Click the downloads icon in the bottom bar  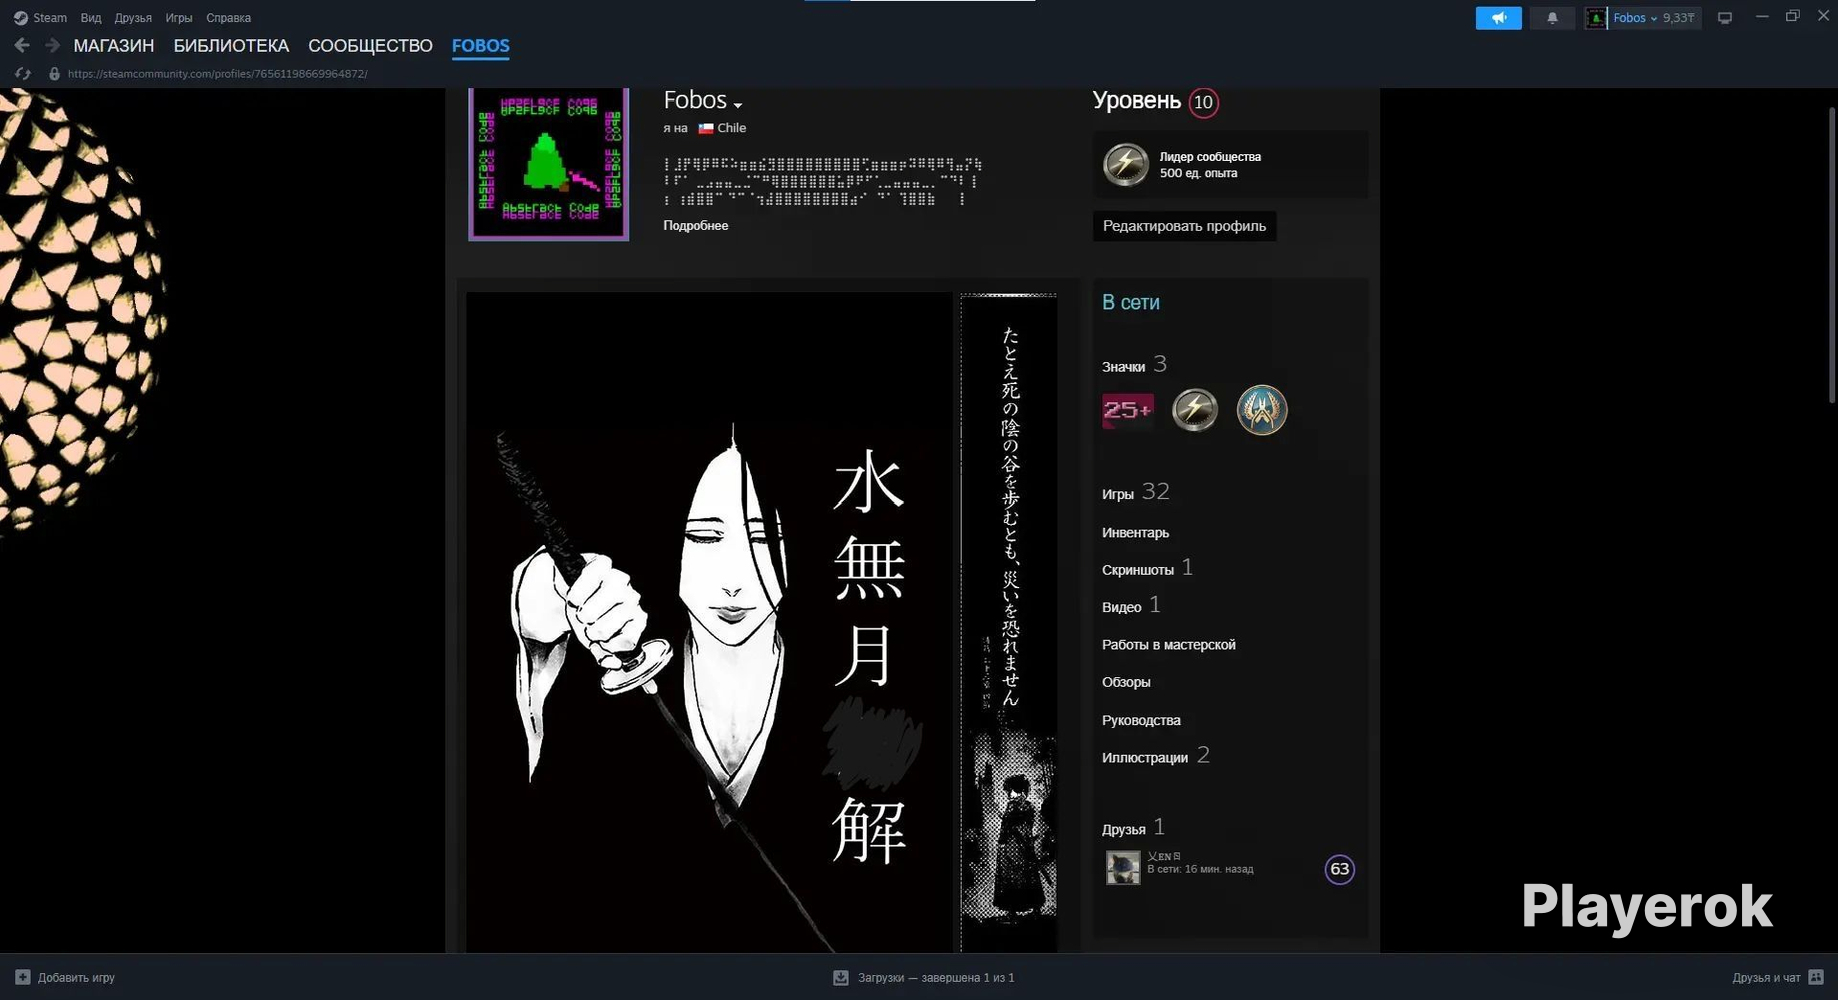[841, 978]
